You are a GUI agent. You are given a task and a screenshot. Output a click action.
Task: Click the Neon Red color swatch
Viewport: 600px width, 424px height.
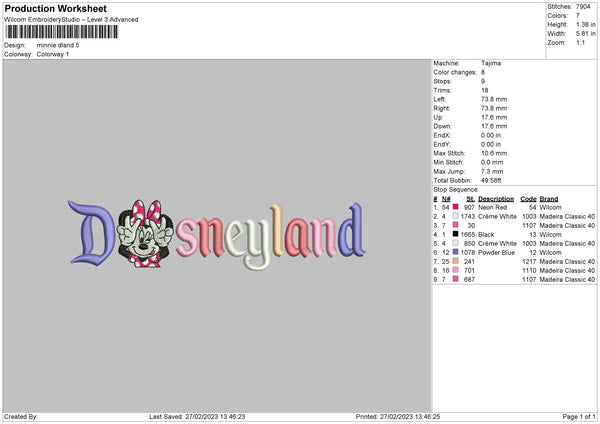[455, 207]
